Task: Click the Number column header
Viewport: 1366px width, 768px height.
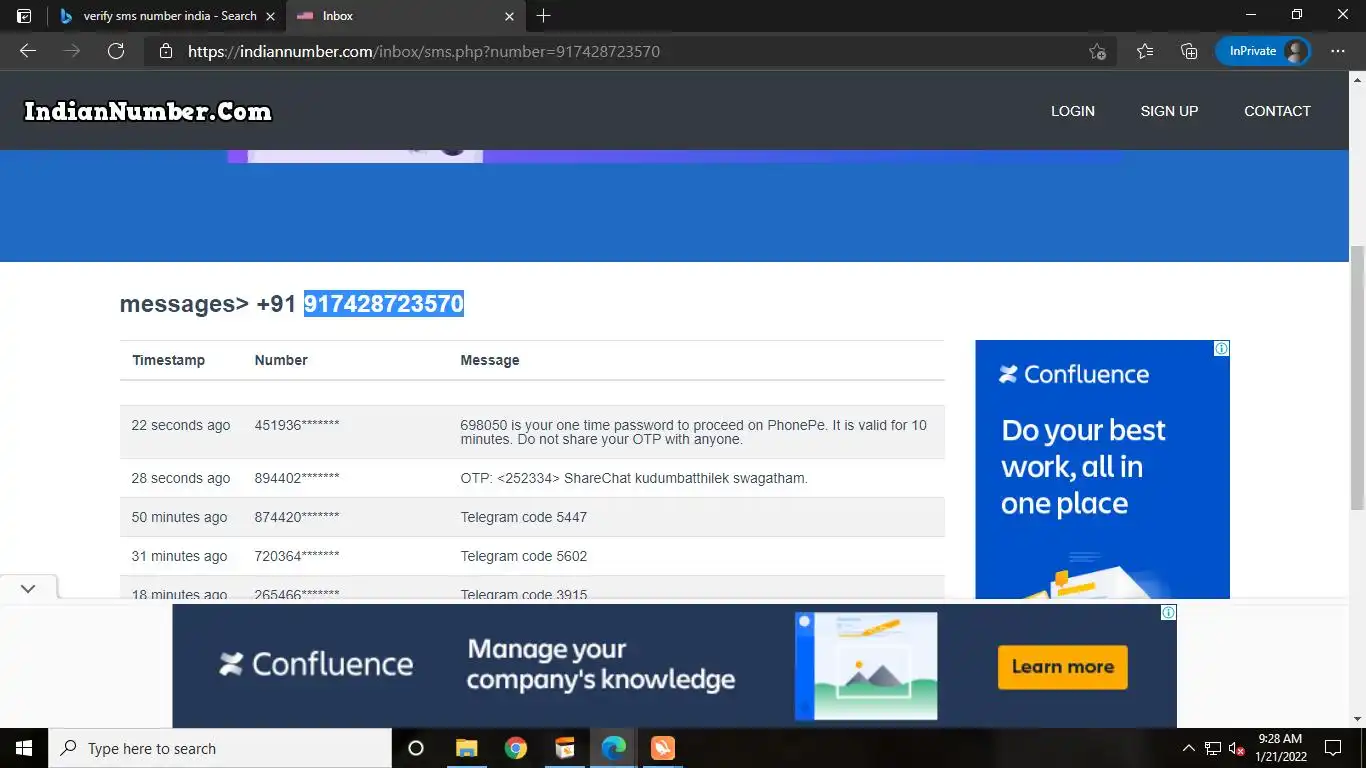Action: [281, 360]
